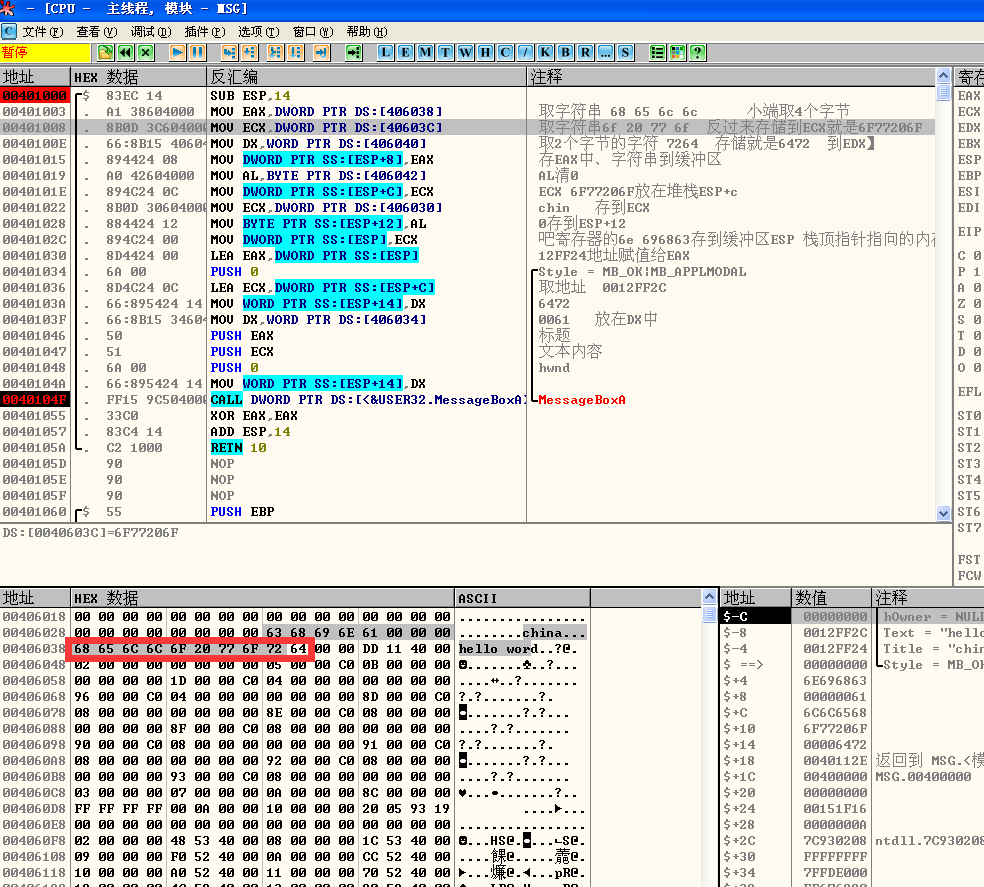Screen dimensions: 984x887
Task: Select the PUSH EBP instruction
Action: click(x=242, y=512)
